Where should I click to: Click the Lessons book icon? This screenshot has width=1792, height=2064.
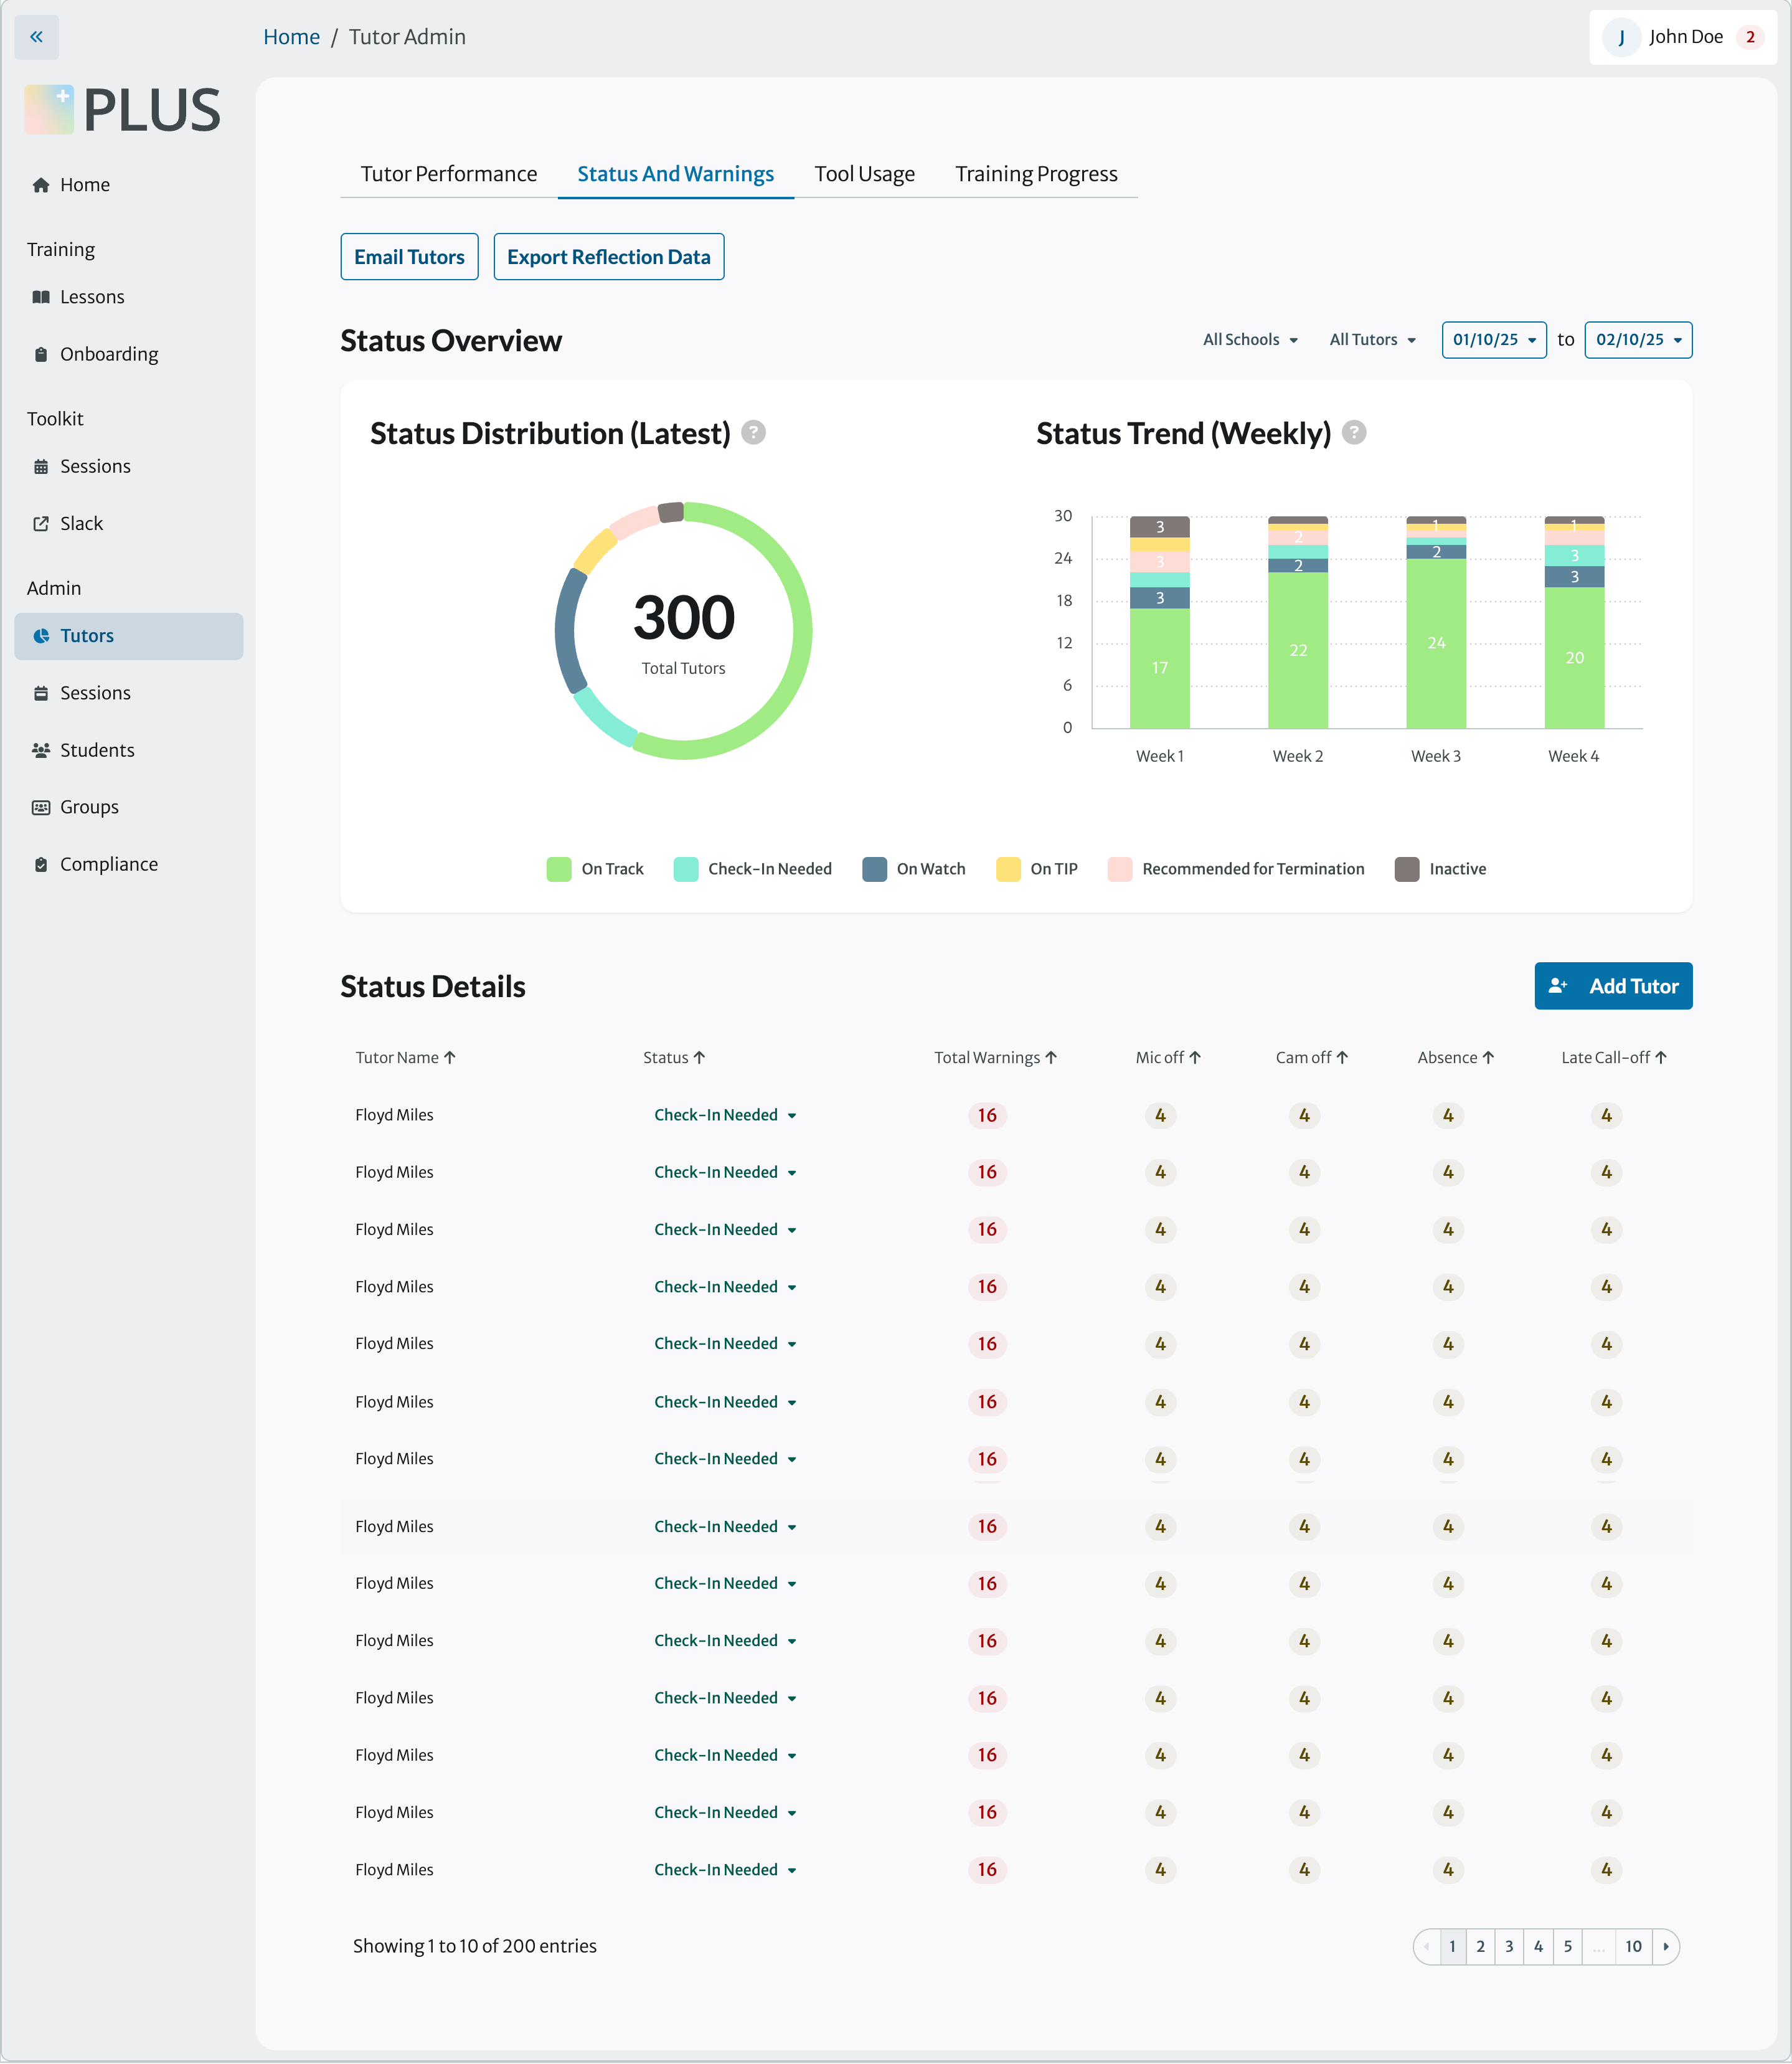click(x=41, y=297)
